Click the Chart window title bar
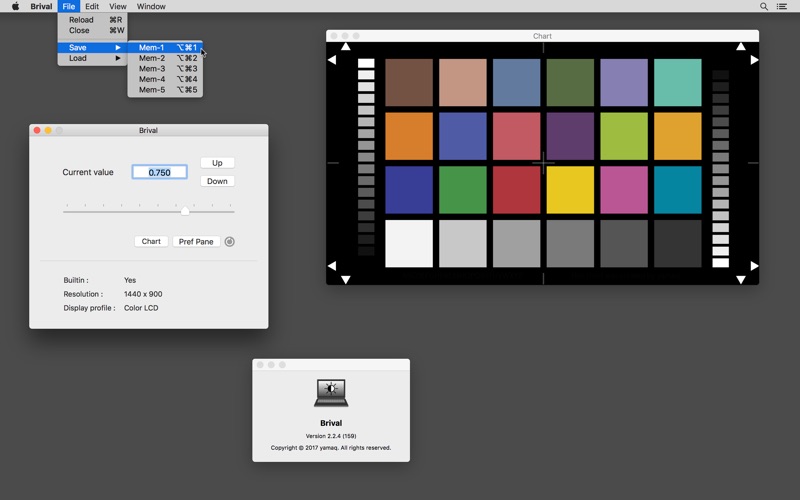The width and height of the screenshot is (800, 500). click(x=542, y=36)
